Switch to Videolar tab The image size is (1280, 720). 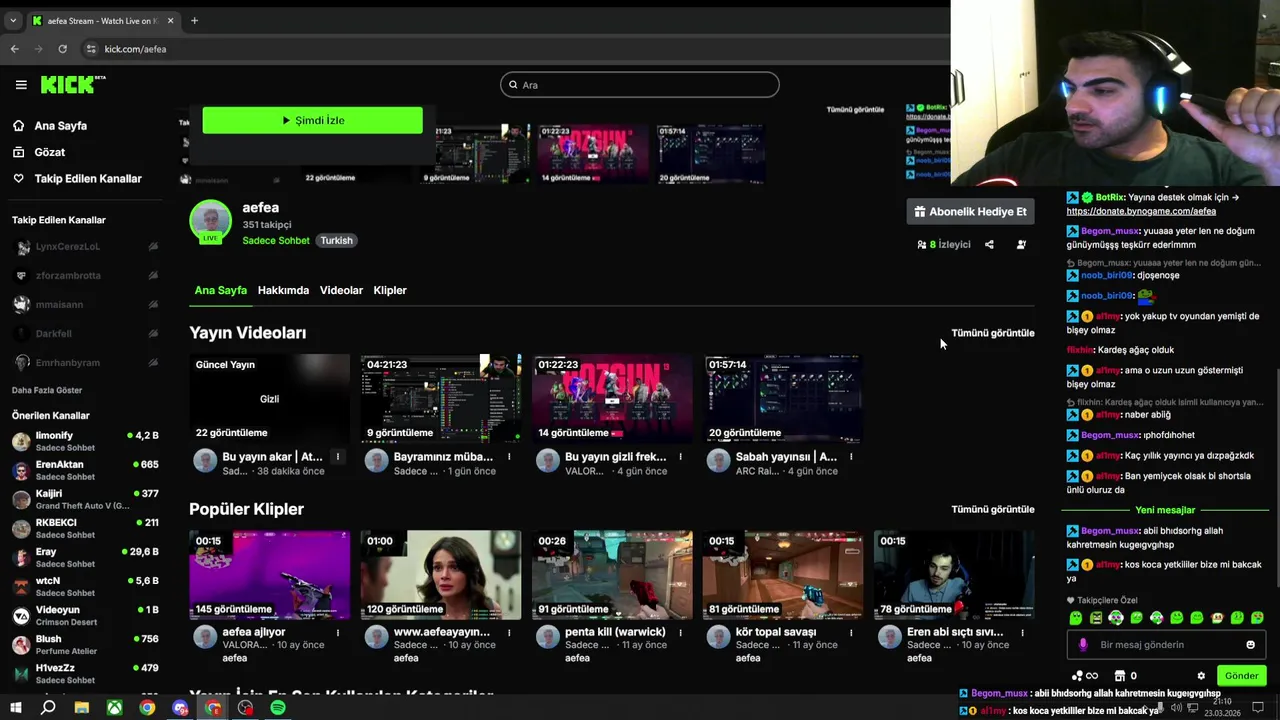pyautogui.click(x=341, y=290)
